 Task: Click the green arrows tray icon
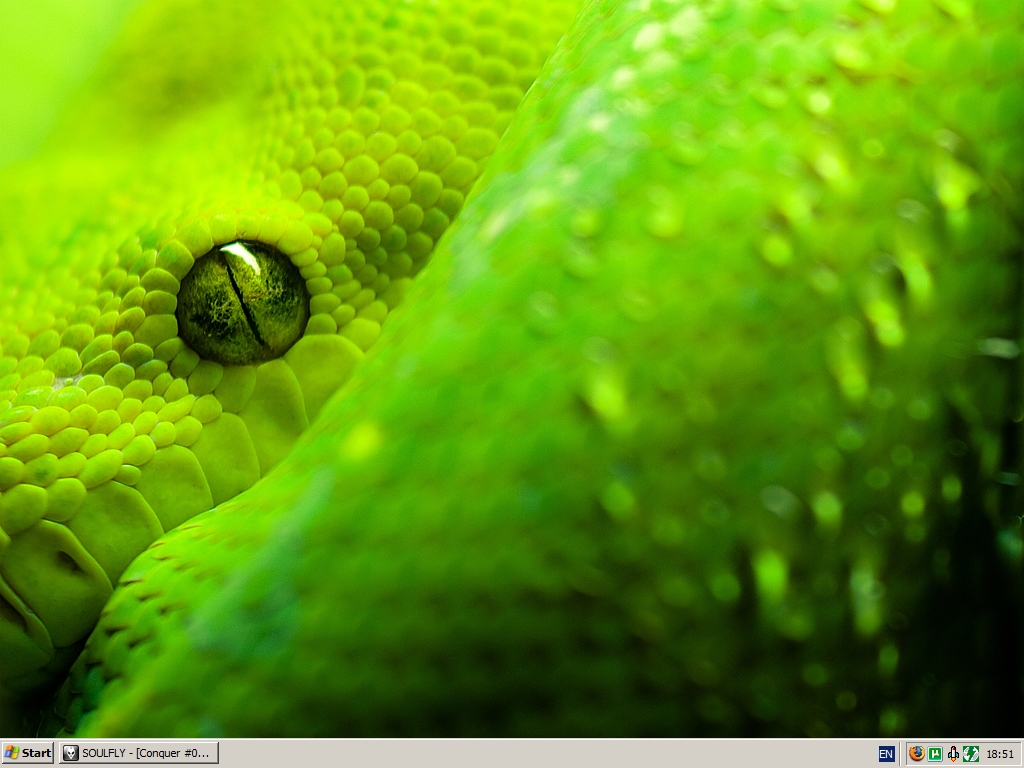pyautogui.click(x=971, y=754)
